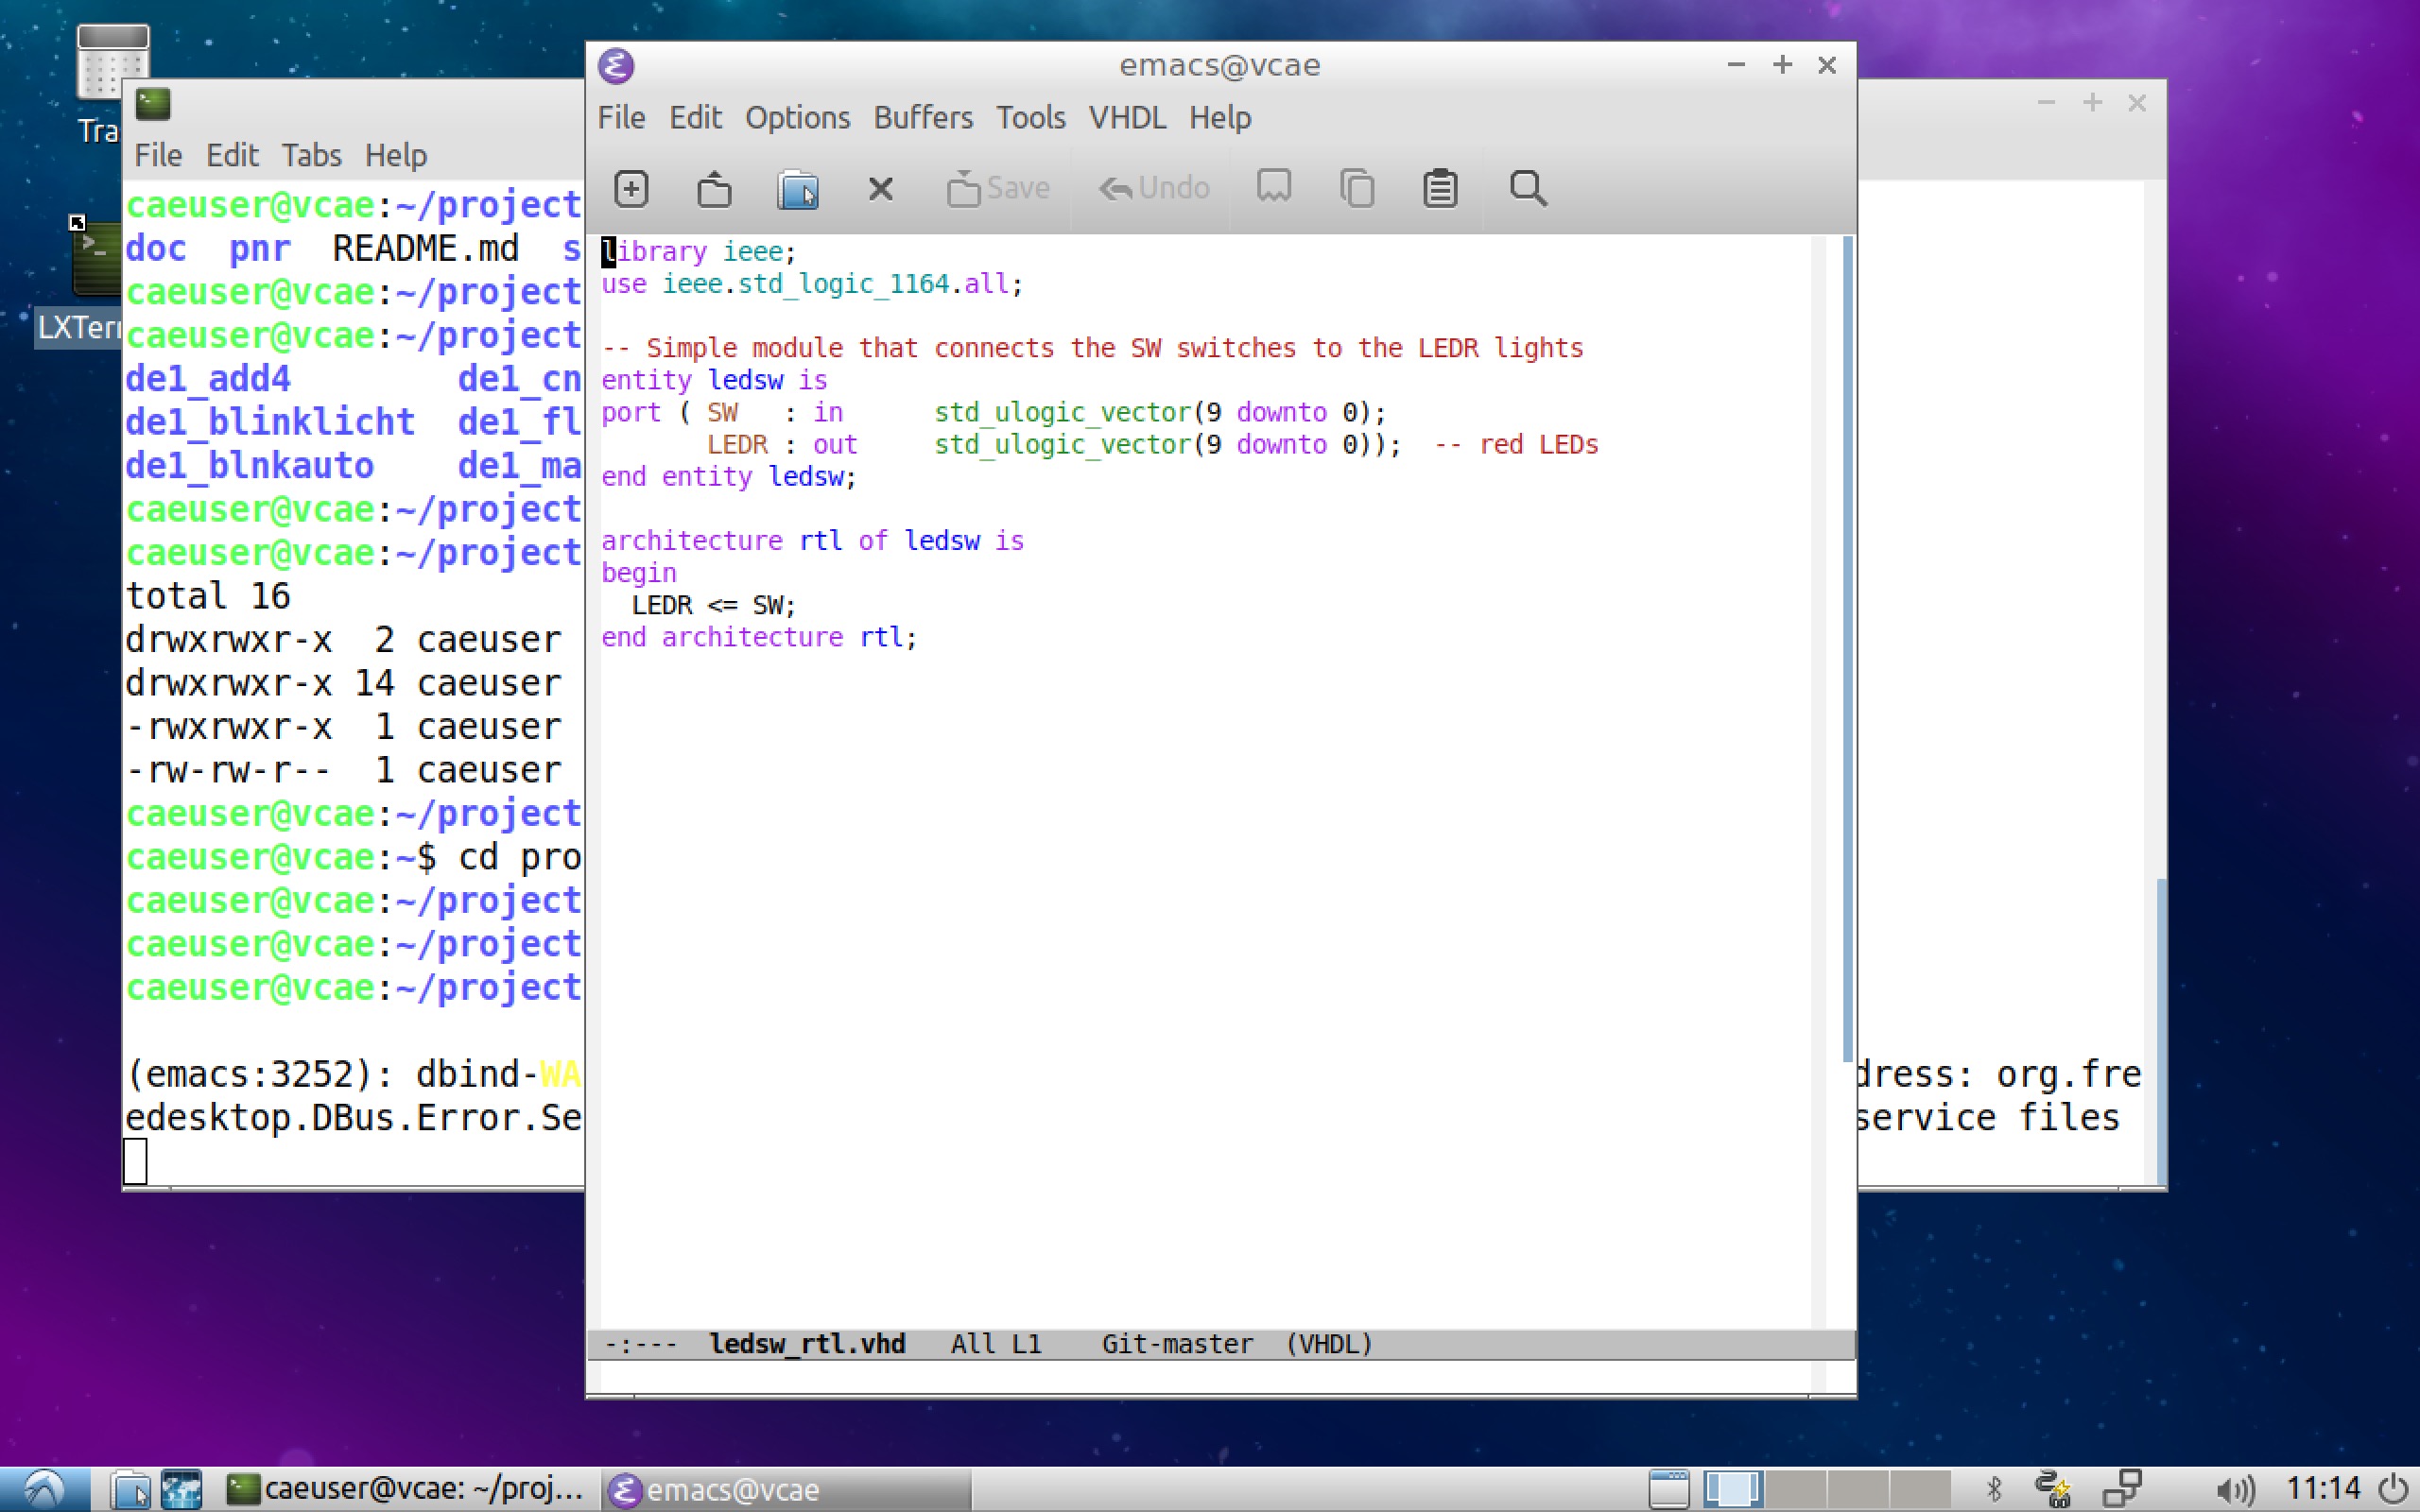Click the Kill Buffer X icon
The height and width of the screenshot is (1512, 2420).
tap(880, 188)
